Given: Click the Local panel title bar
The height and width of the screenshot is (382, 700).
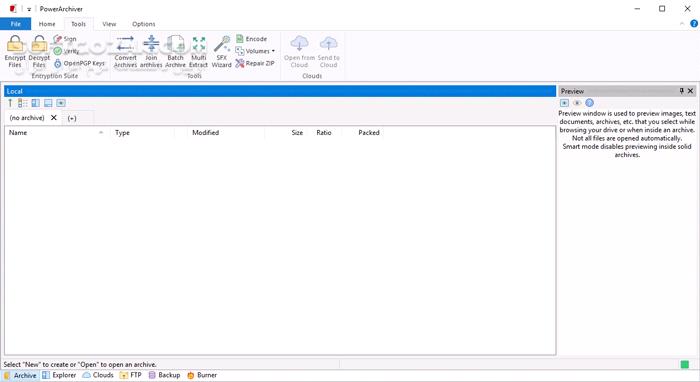Looking at the screenshot, I should click(280, 91).
